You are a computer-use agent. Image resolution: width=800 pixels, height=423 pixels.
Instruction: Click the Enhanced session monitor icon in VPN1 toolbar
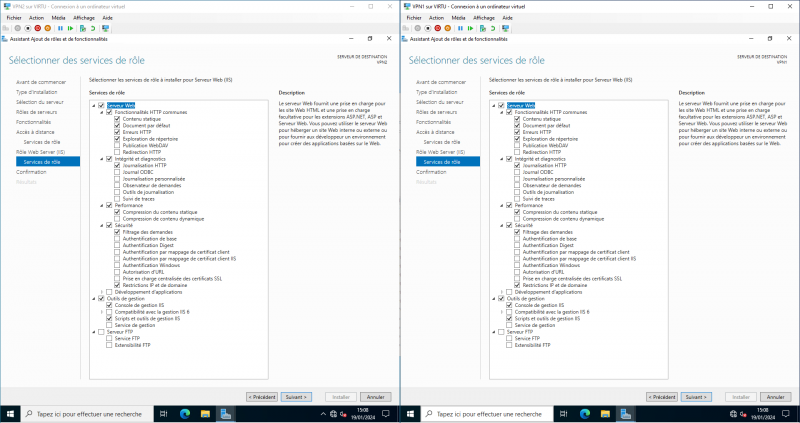point(506,28)
